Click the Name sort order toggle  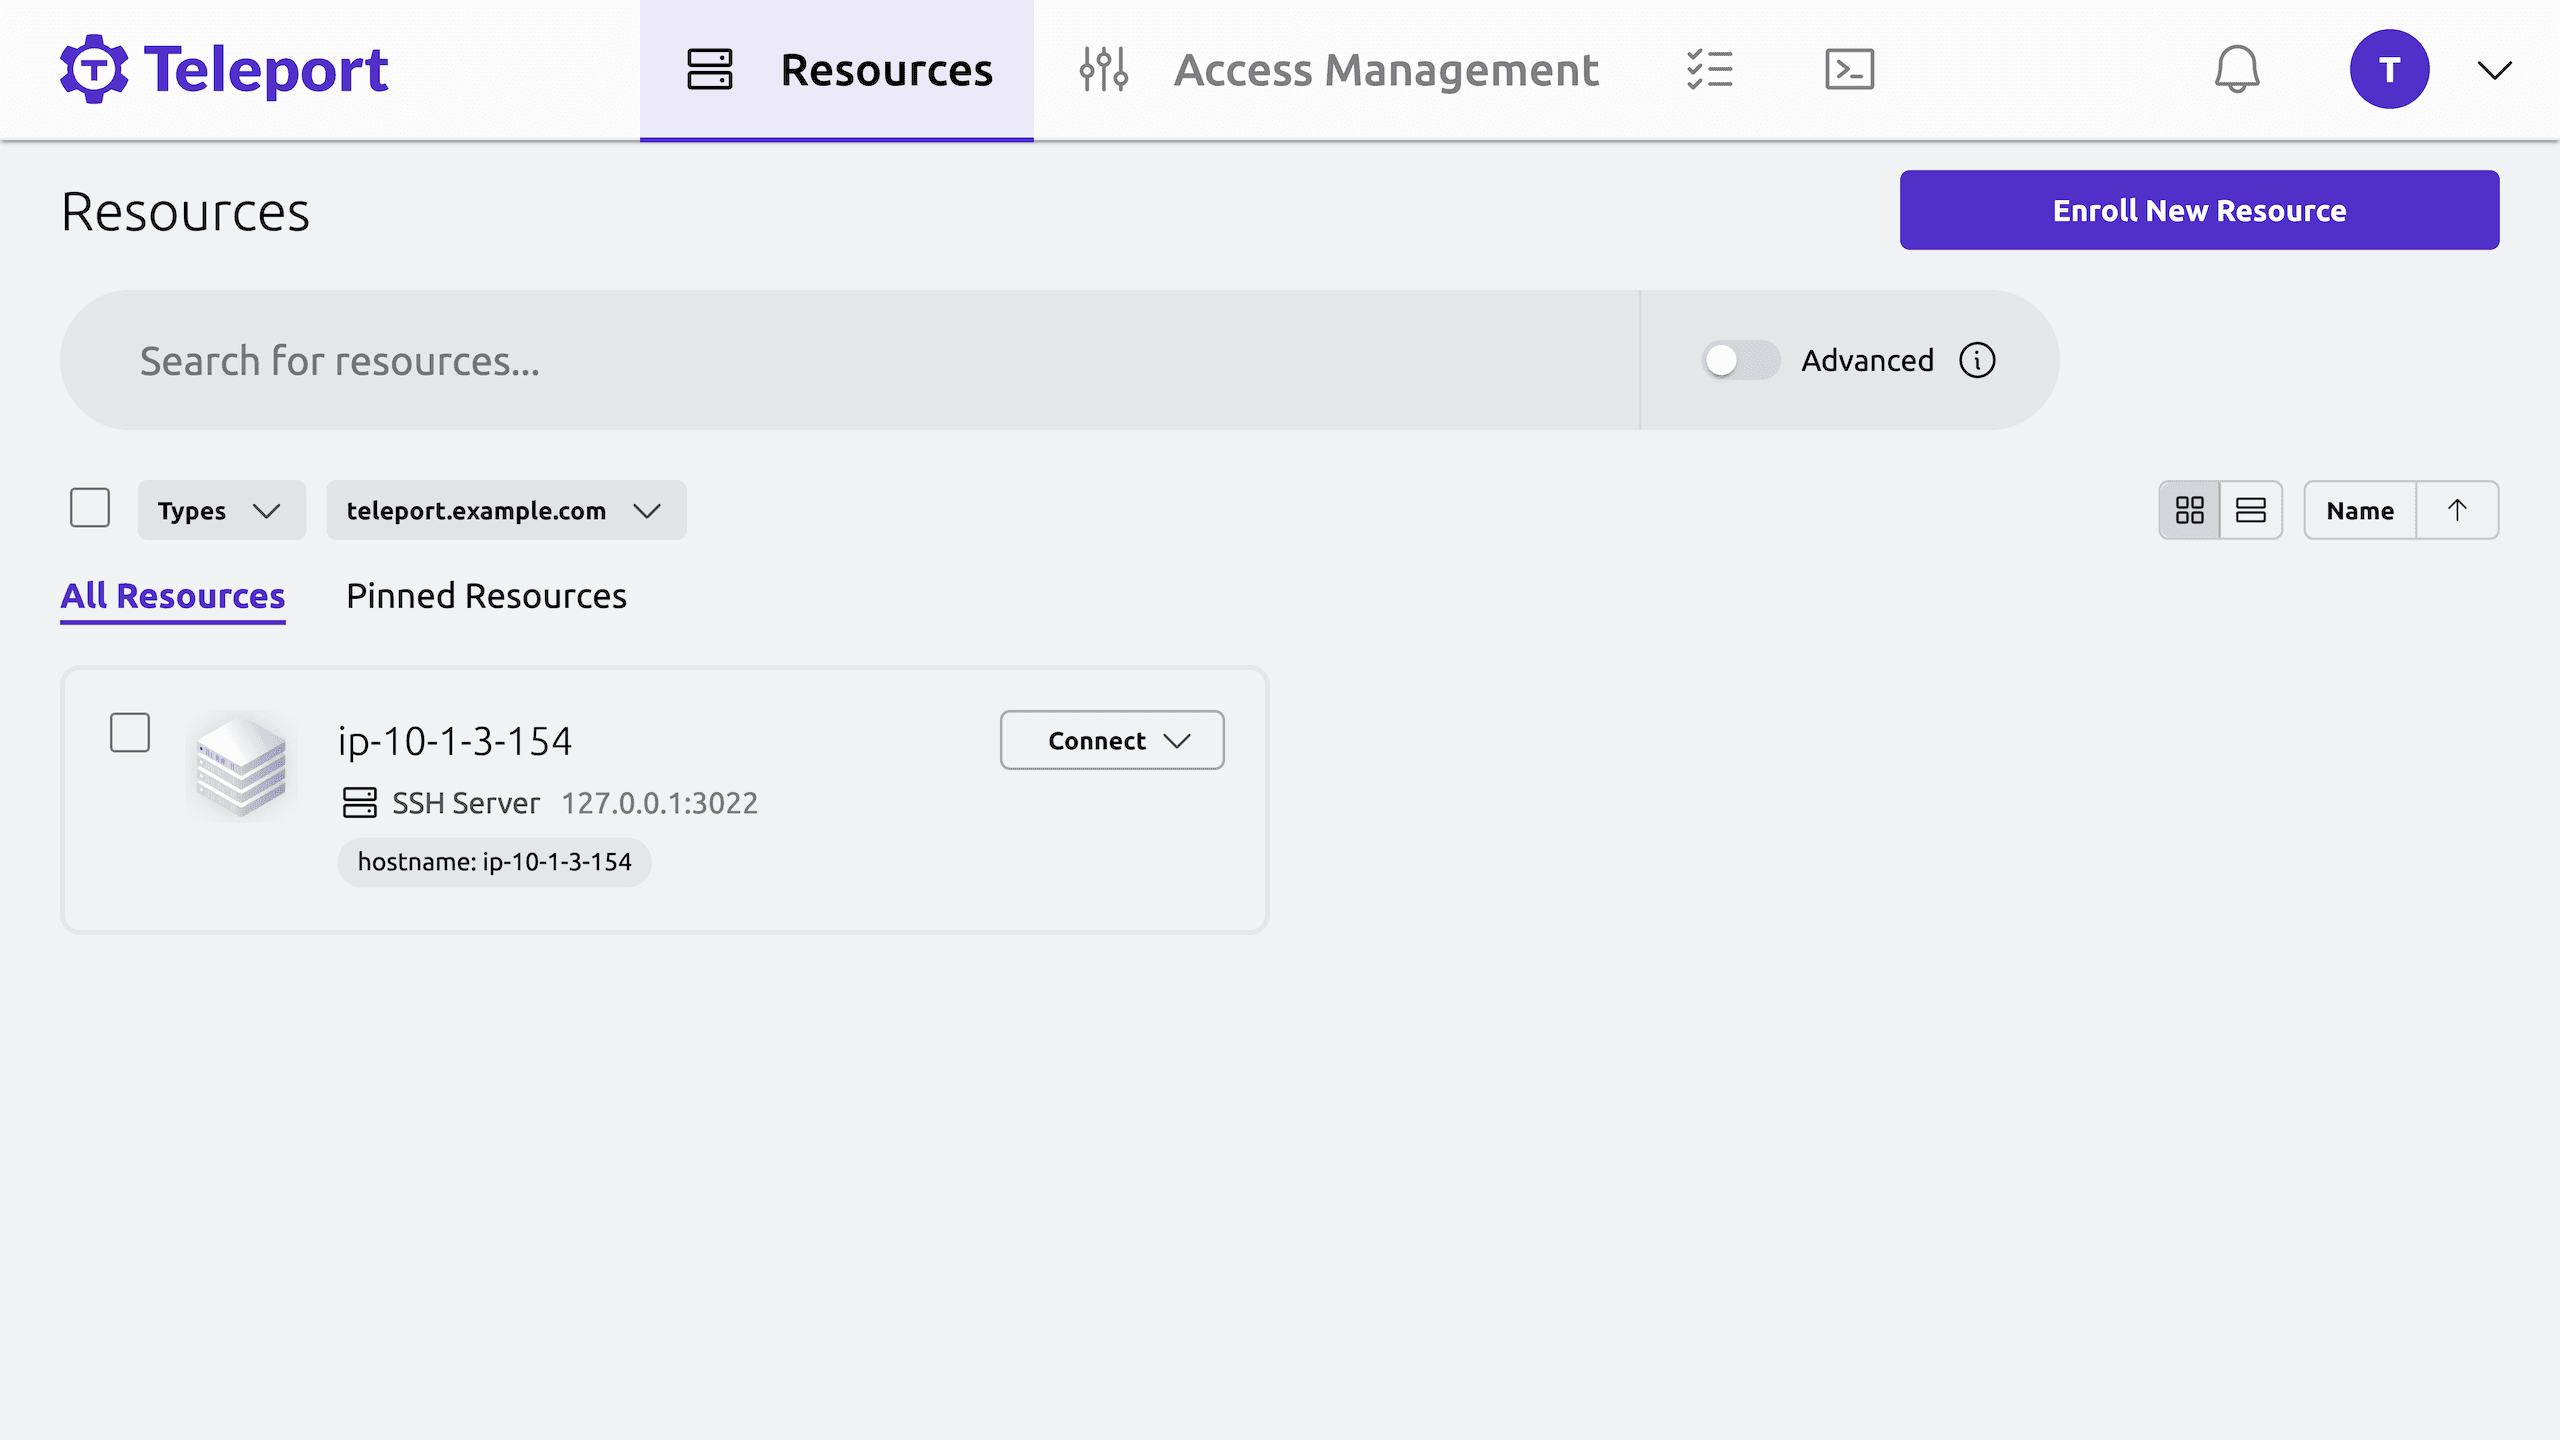[2456, 508]
